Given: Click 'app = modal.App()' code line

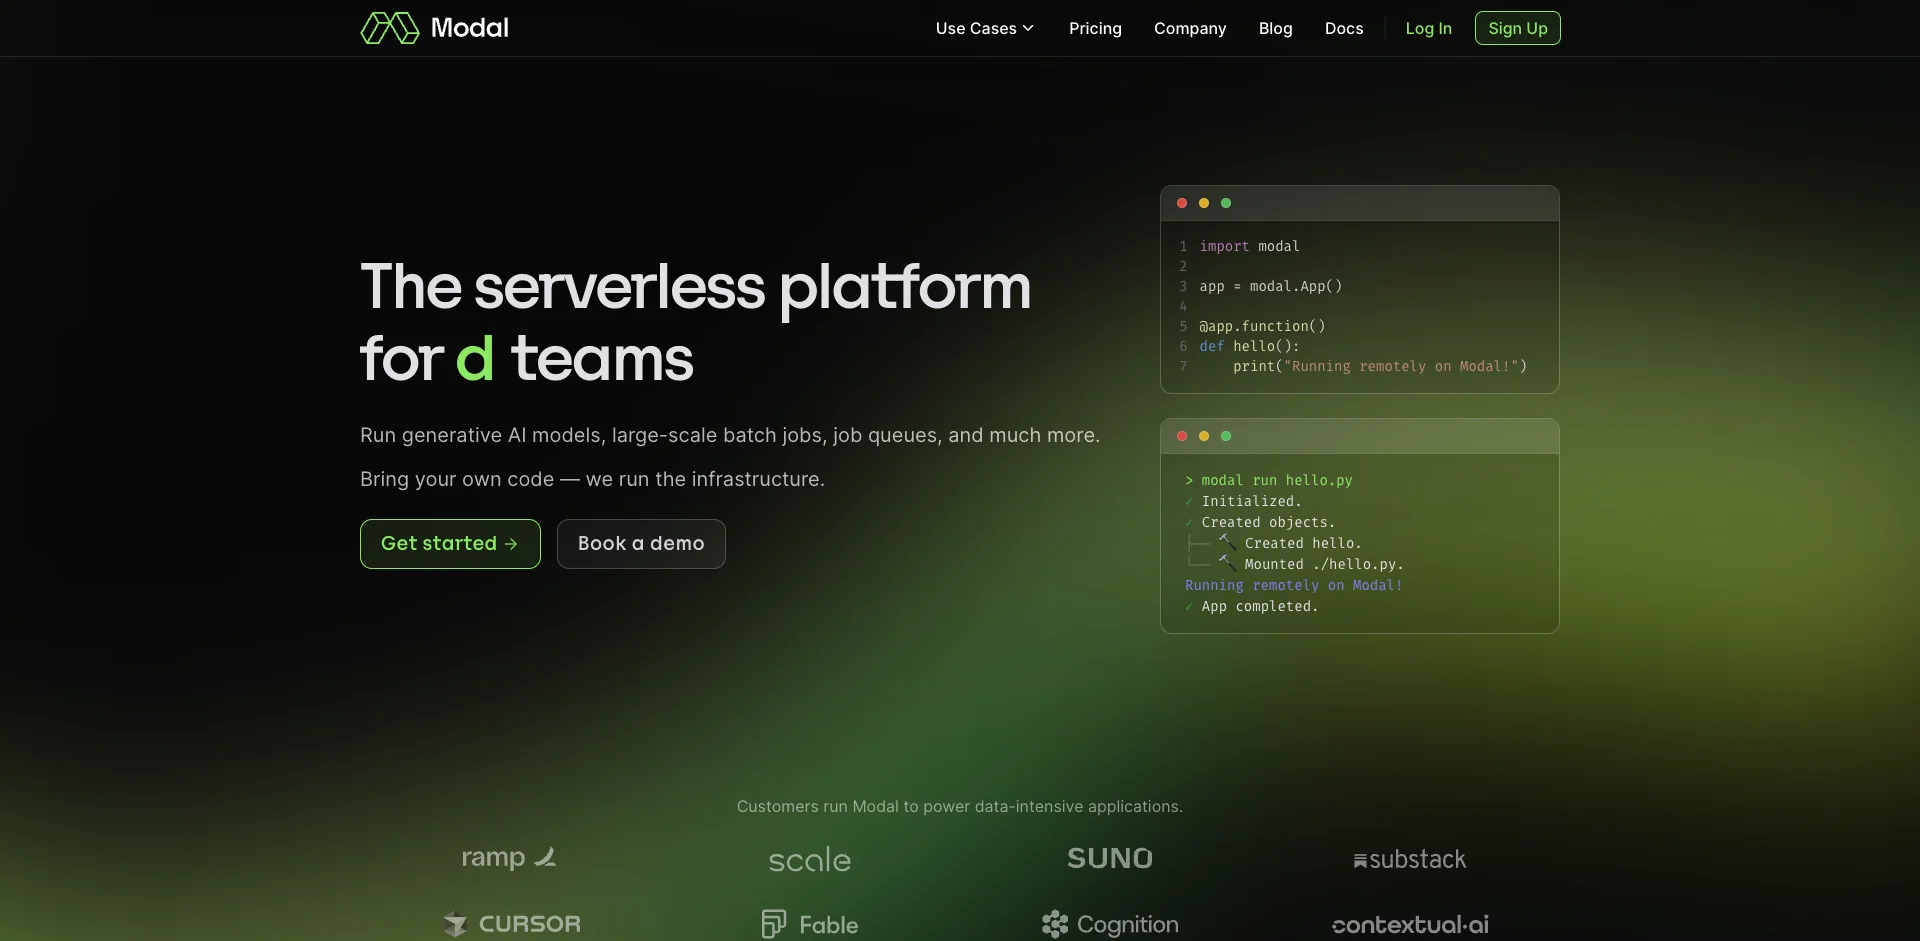Looking at the screenshot, I should tap(1270, 286).
